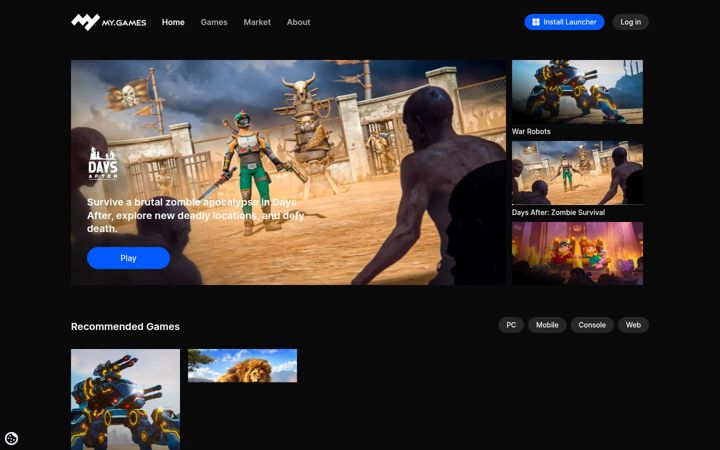The image size is (720, 450).
Task: Open the Games menu item
Action: click(x=214, y=22)
